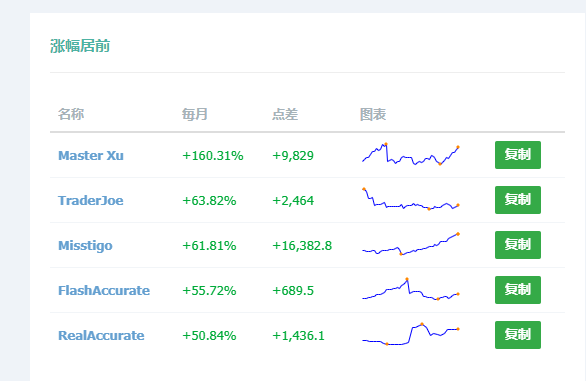The image size is (586, 381).
Task: Open Master Xu trader profile link
Action: [x=91, y=155]
